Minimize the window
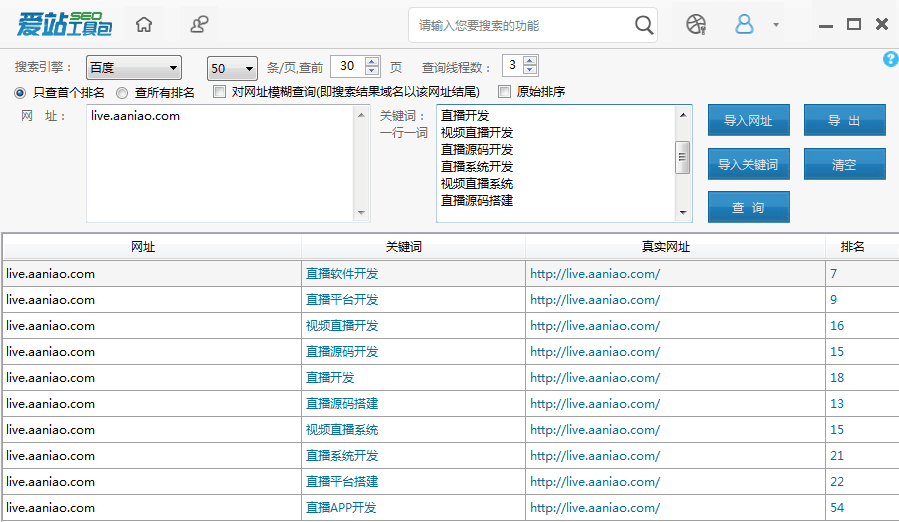Screen dimensions: 899x522 (x=826, y=25)
